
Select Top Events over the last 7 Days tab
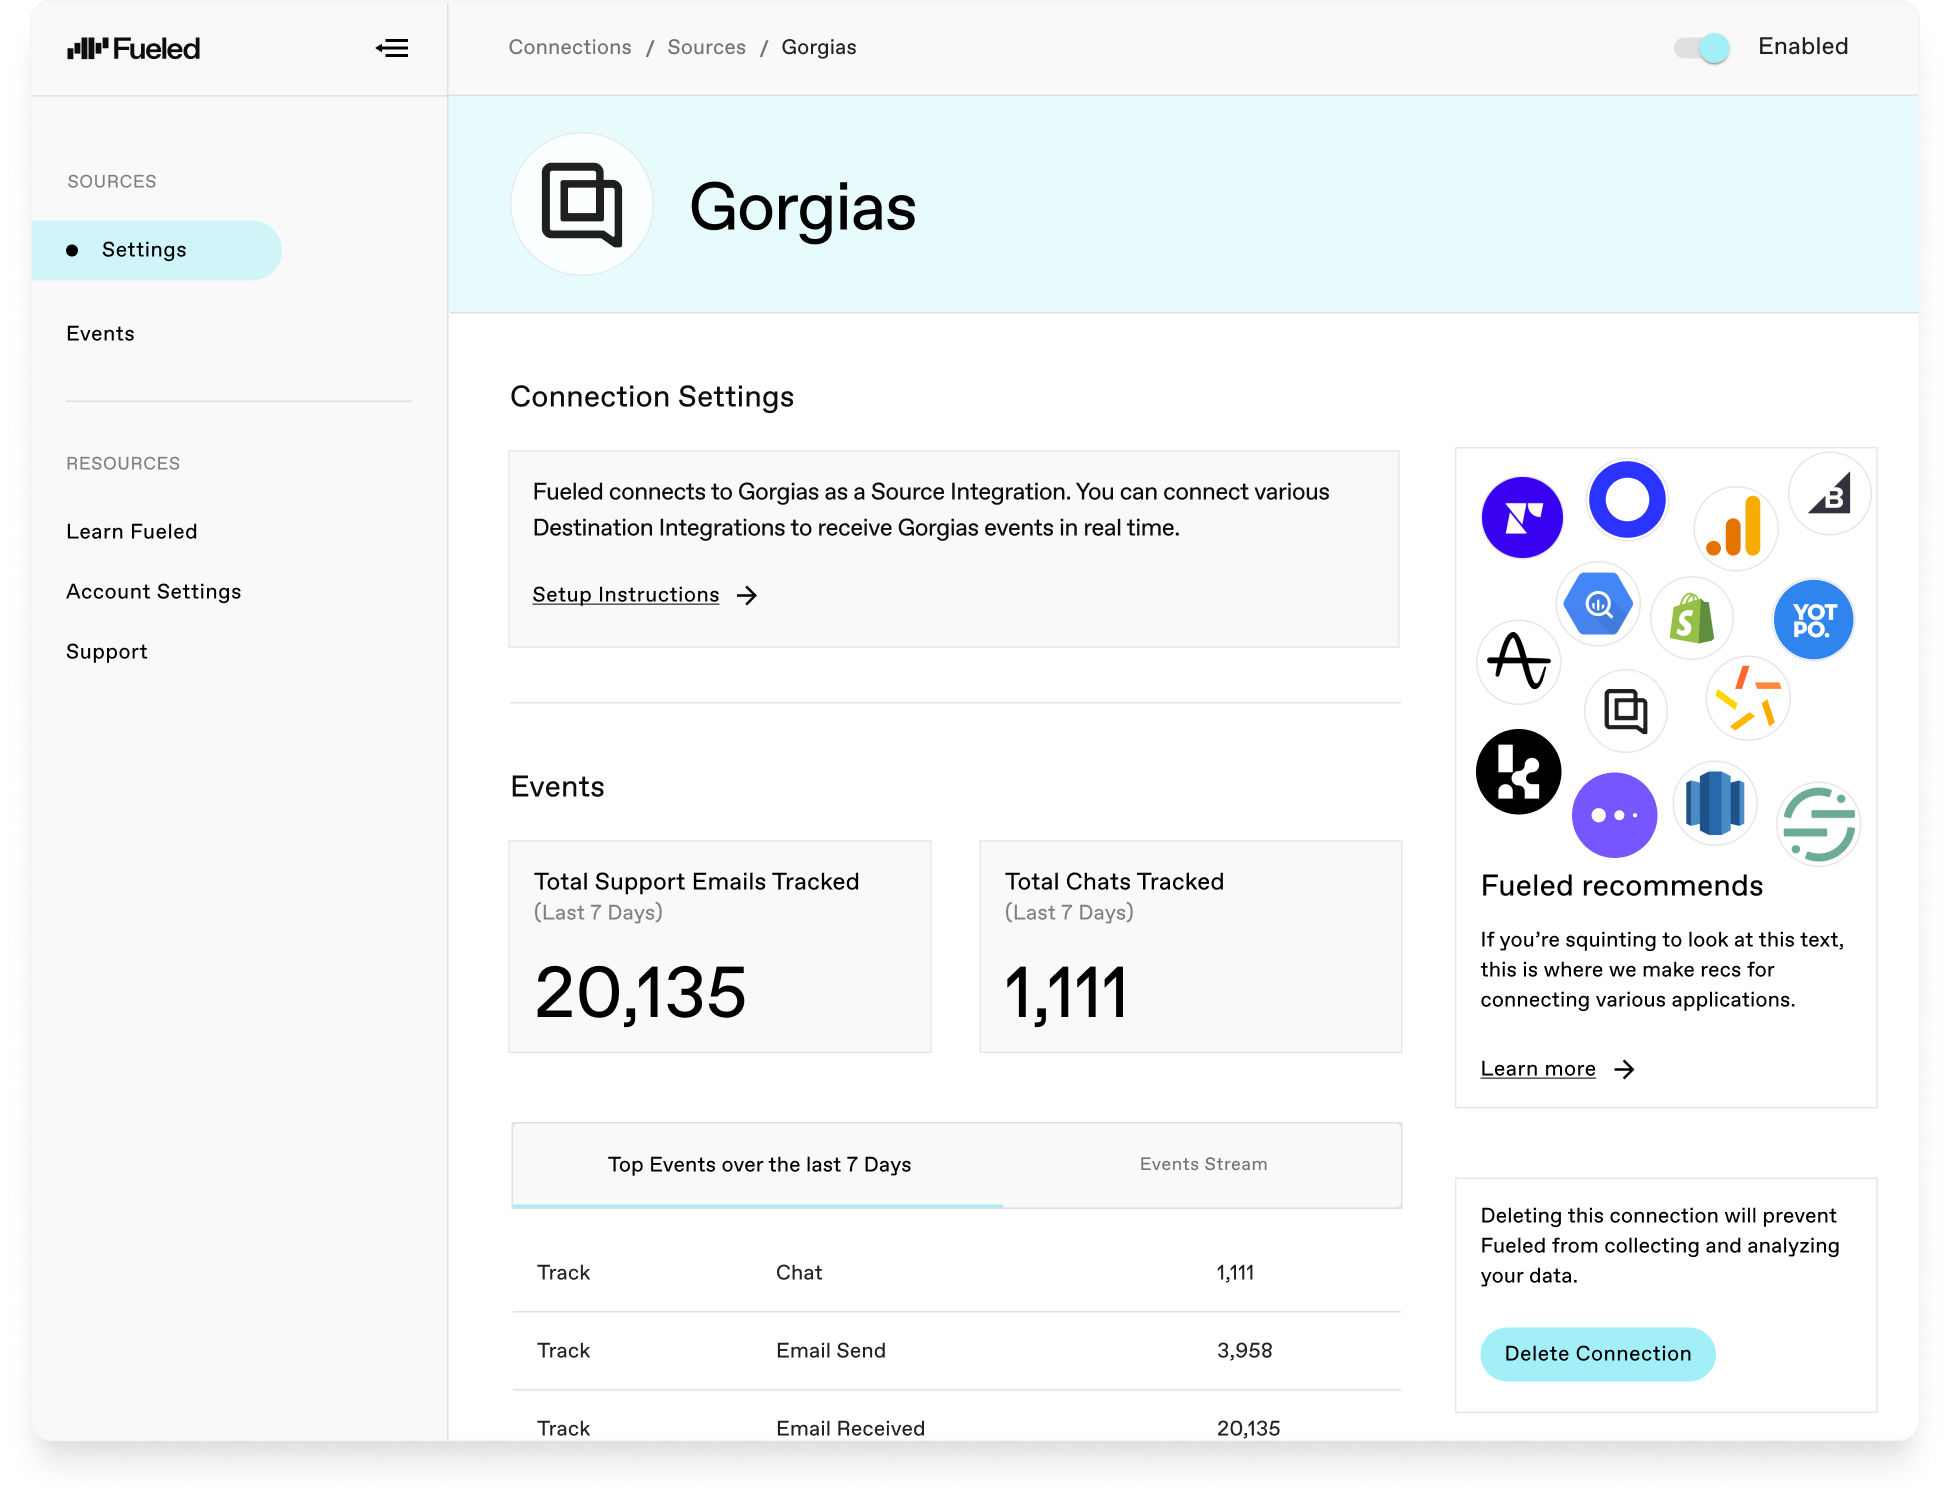point(758,1165)
